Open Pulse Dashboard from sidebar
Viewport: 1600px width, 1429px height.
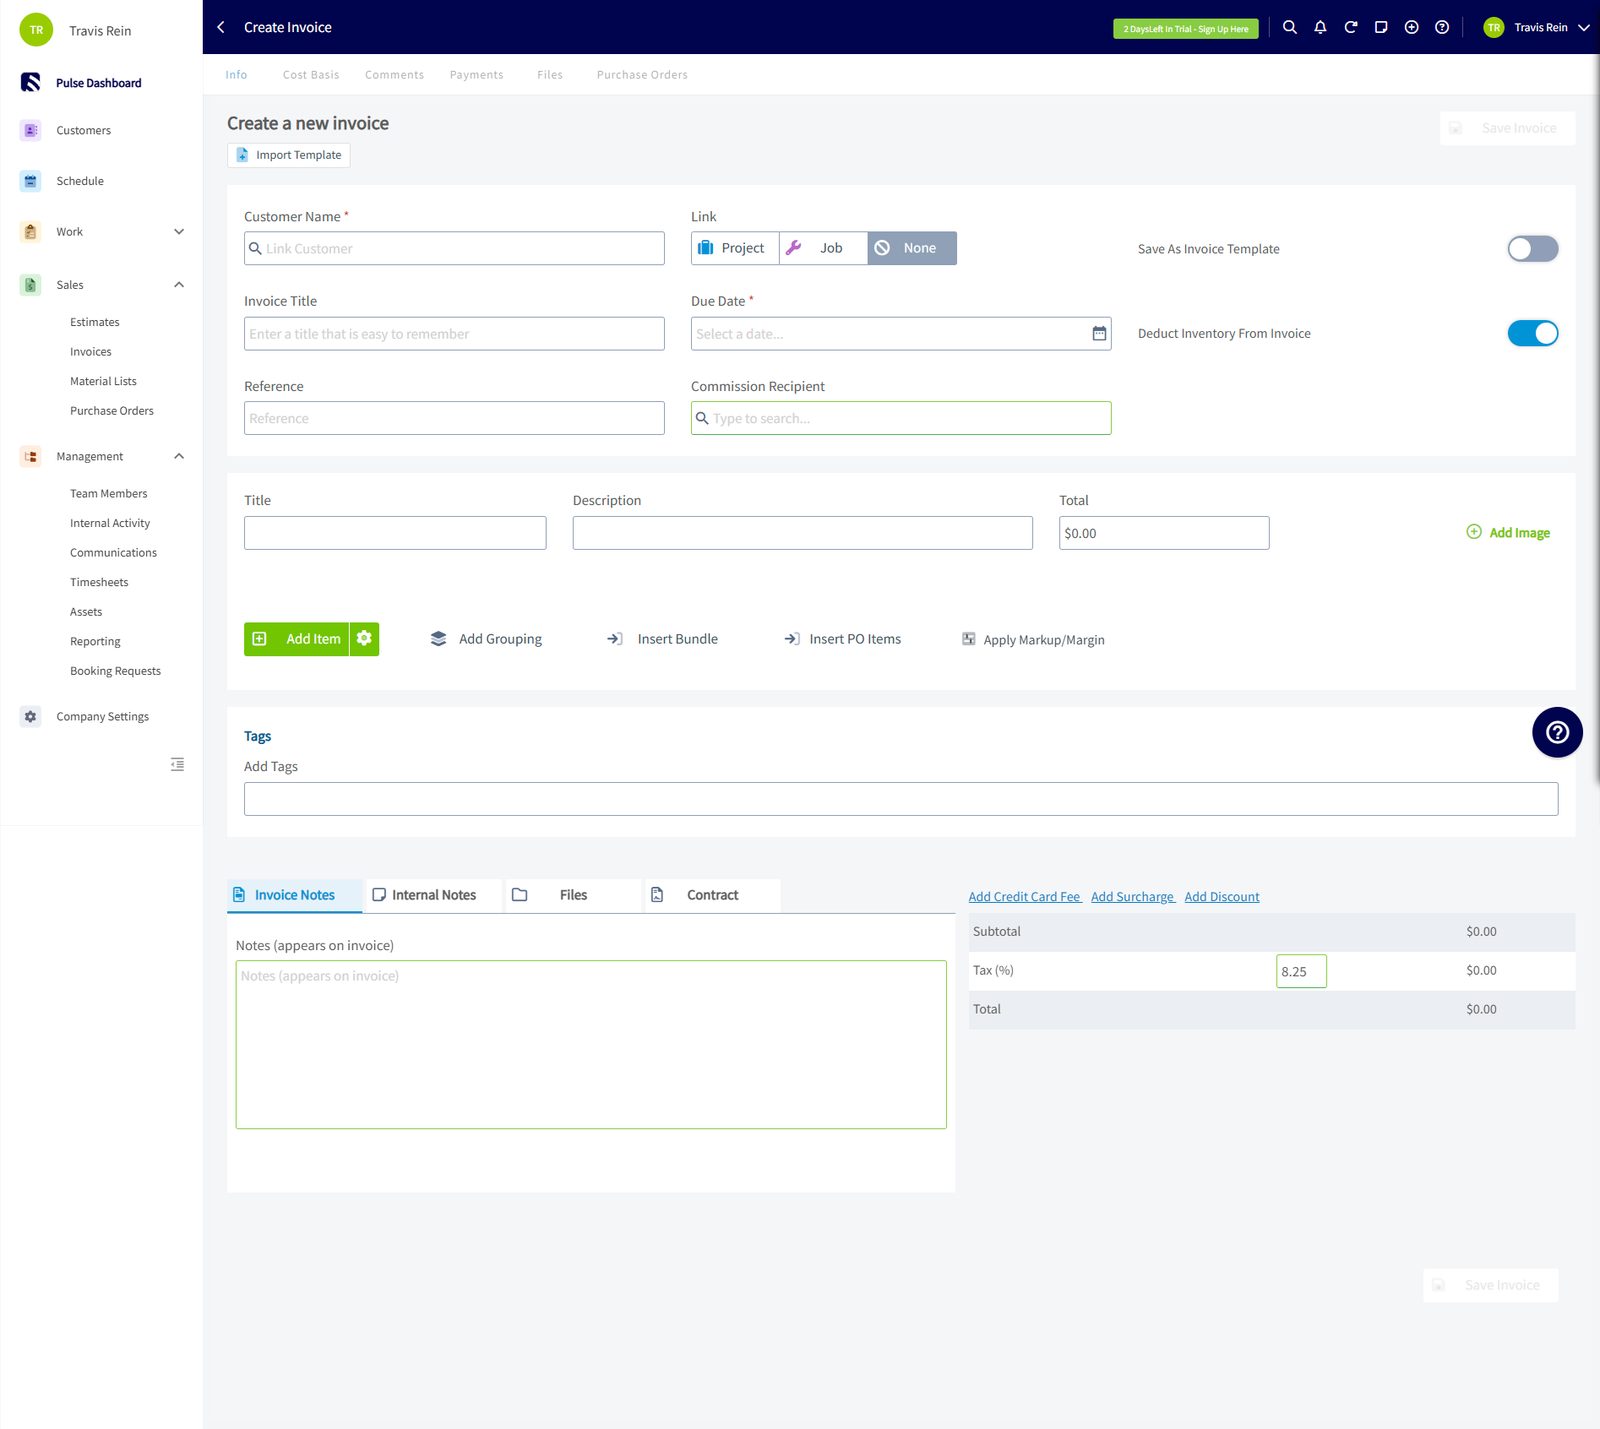[x=98, y=83]
